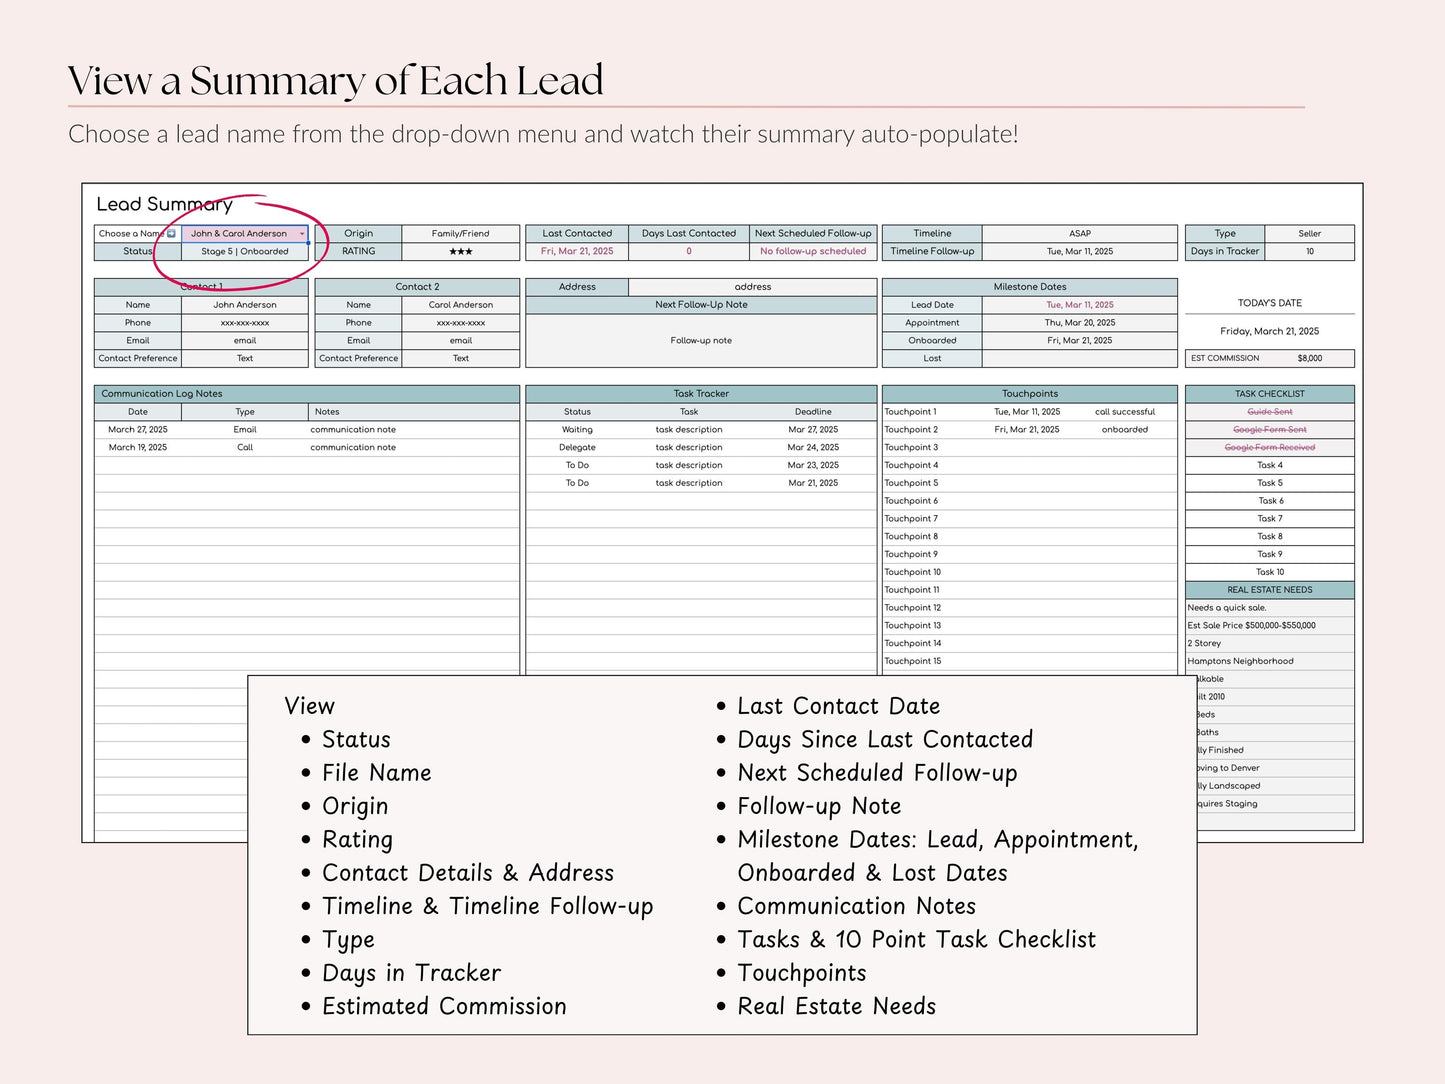Click Contact 1 Contact Preference Text cell
This screenshot has width=1445, height=1084.
[245, 358]
